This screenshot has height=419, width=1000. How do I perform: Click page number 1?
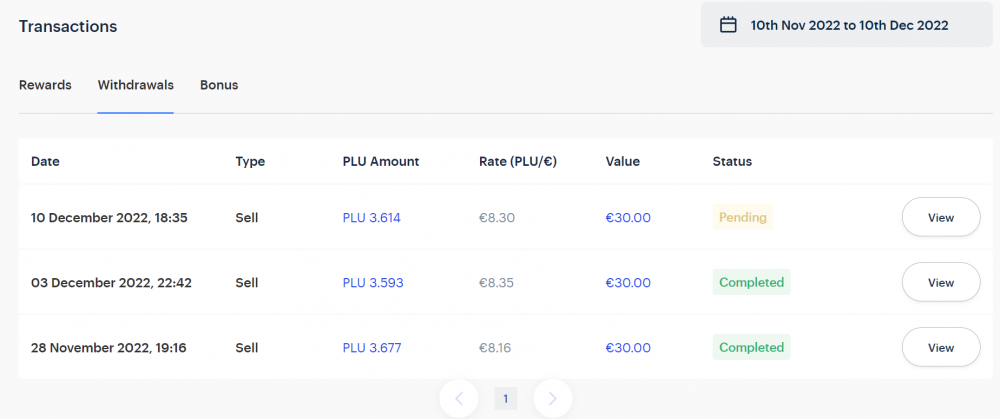506,399
